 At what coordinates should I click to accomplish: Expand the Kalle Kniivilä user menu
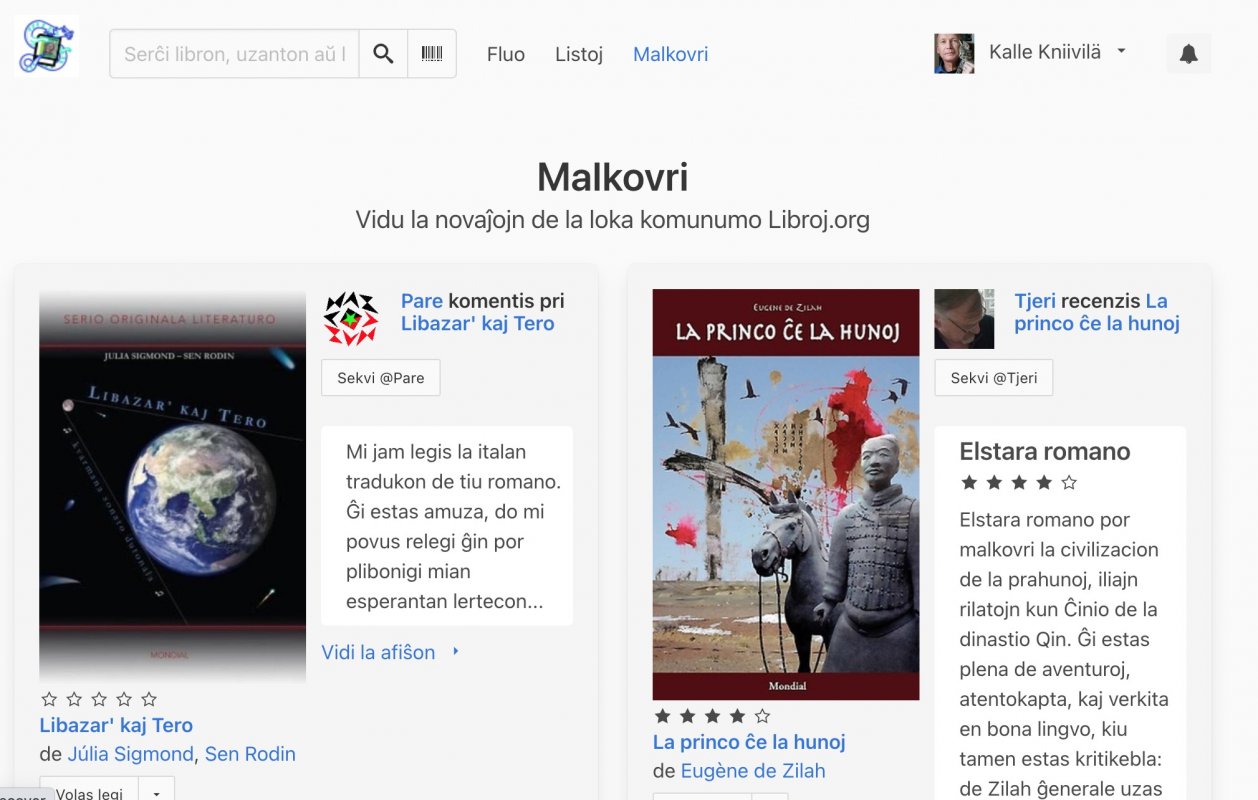coord(1121,52)
